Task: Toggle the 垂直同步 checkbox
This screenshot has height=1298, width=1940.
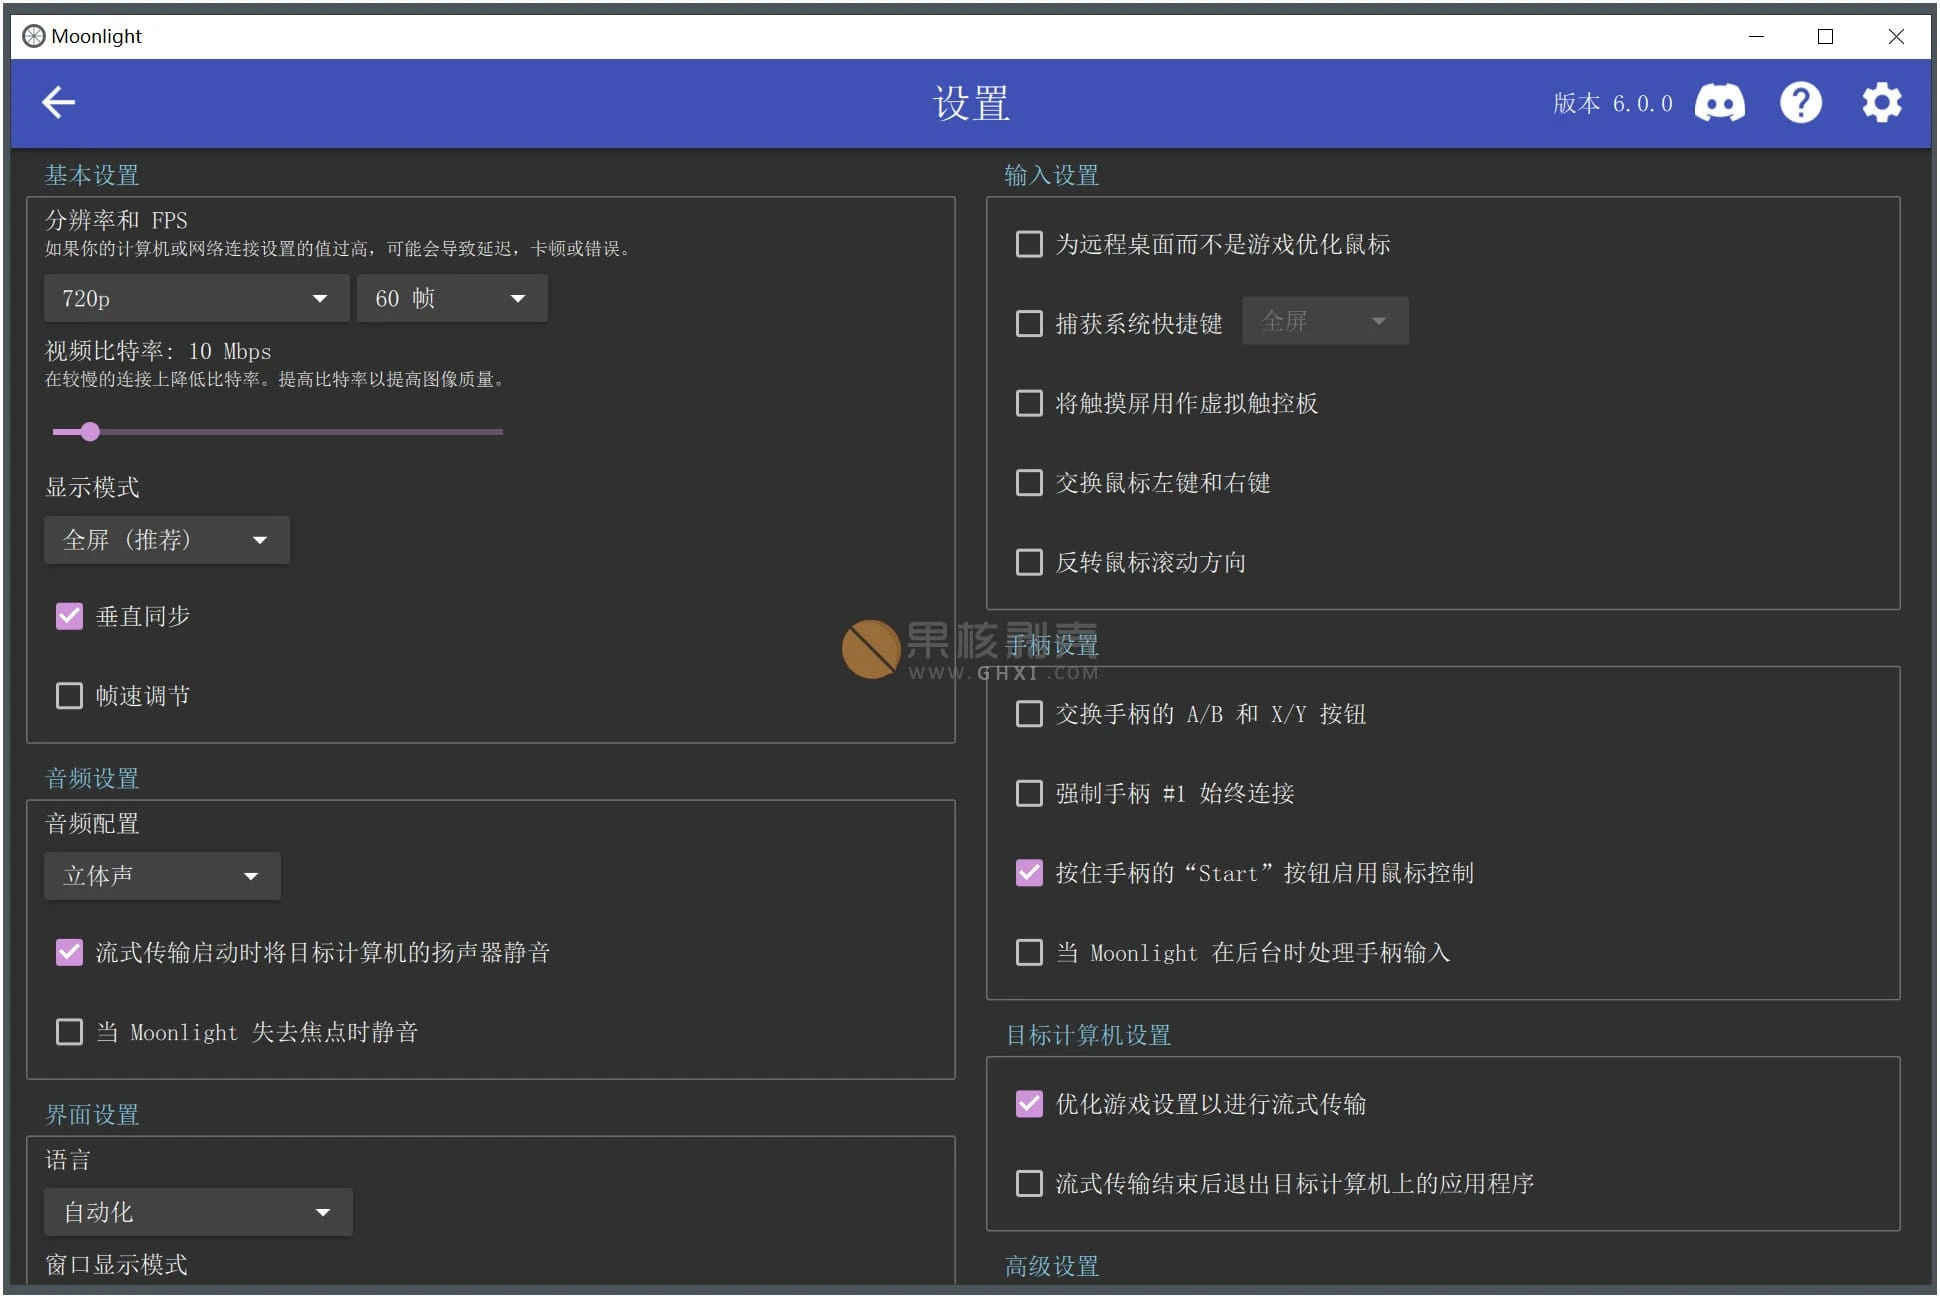Action: click(x=69, y=616)
